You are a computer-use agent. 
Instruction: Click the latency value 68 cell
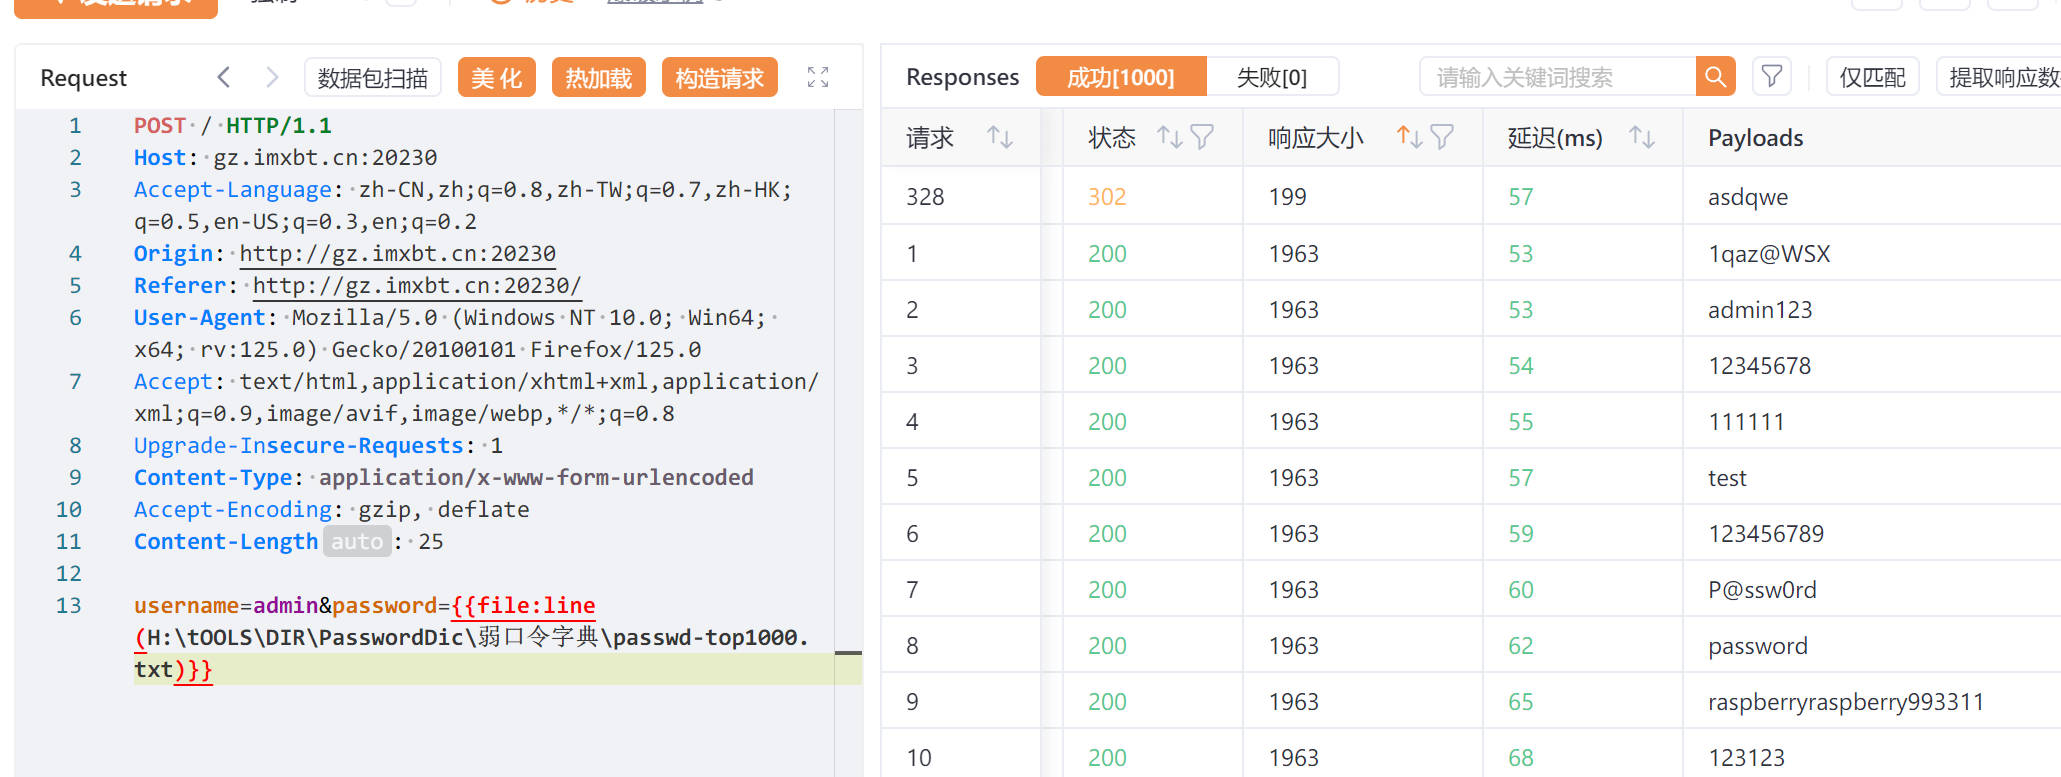pos(1520,757)
